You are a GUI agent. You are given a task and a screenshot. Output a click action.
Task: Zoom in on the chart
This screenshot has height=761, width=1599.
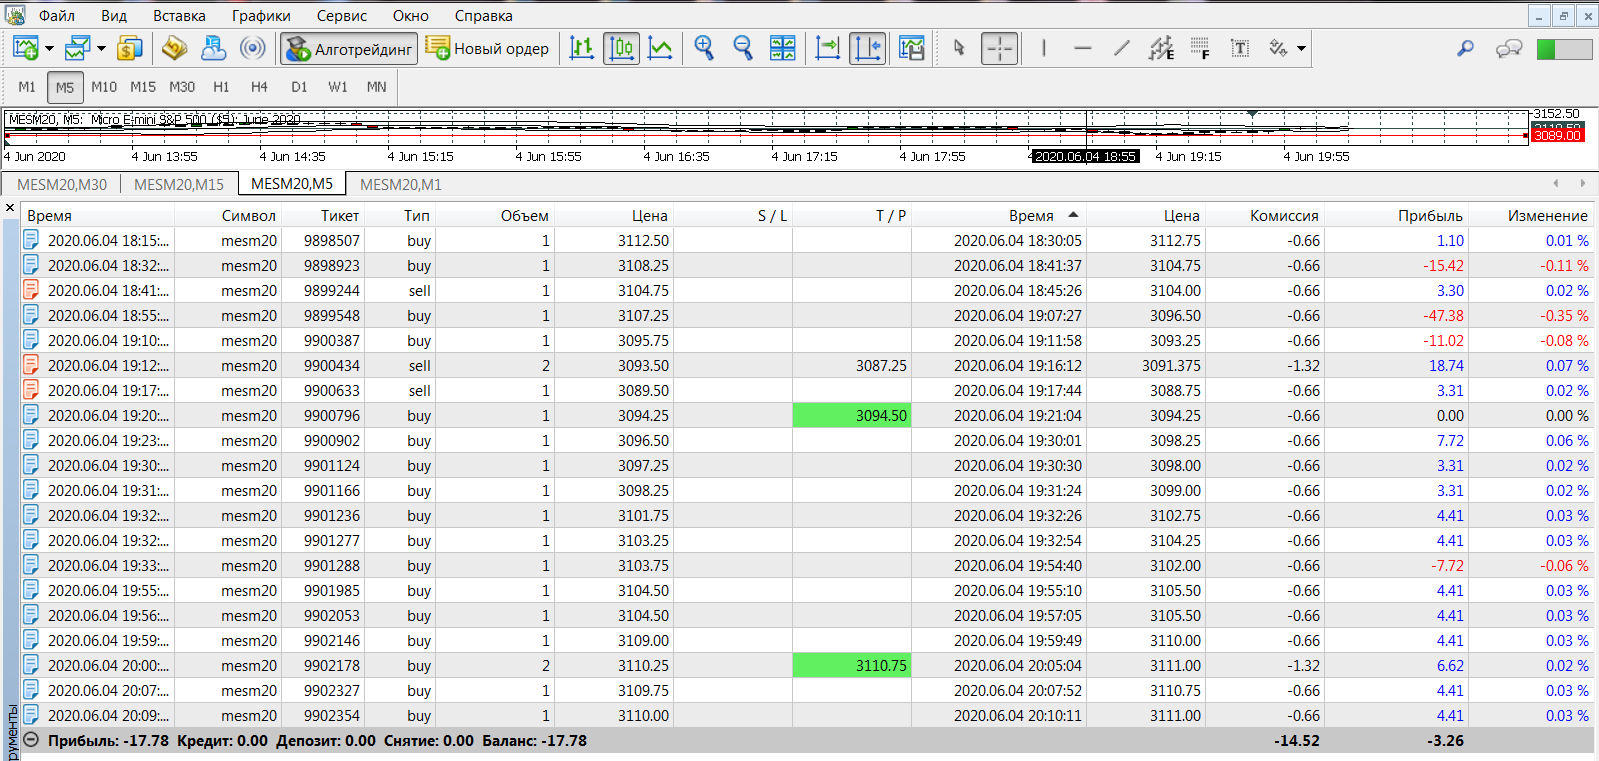(x=704, y=48)
